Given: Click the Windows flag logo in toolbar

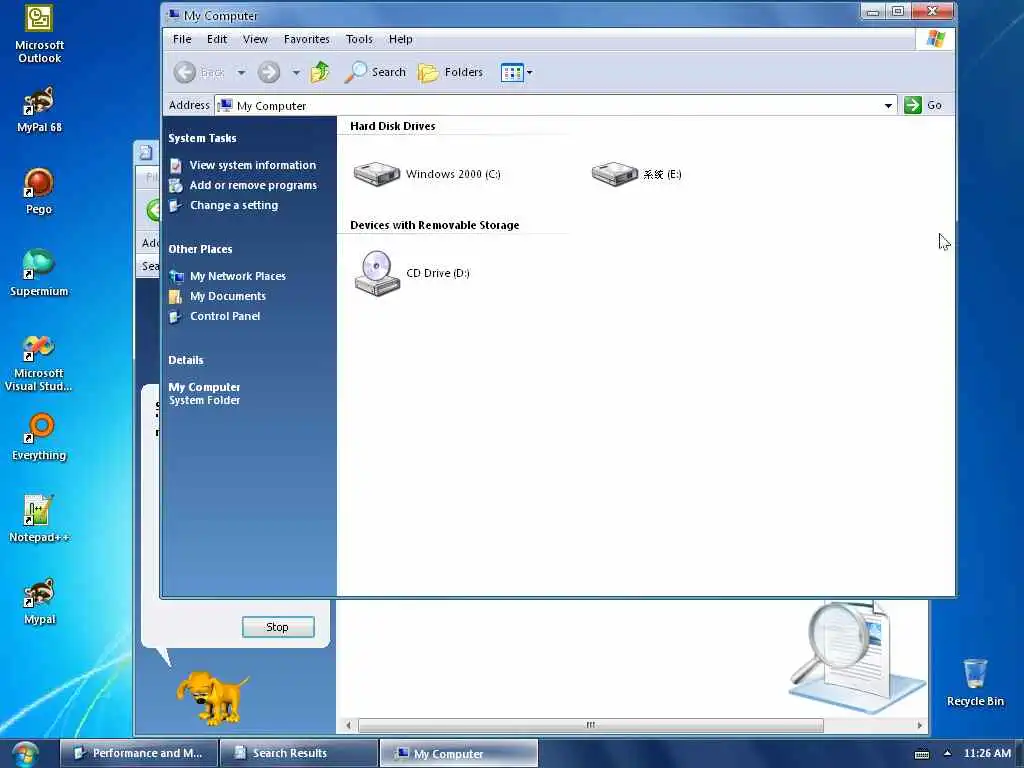Looking at the screenshot, I should coord(935,39).
